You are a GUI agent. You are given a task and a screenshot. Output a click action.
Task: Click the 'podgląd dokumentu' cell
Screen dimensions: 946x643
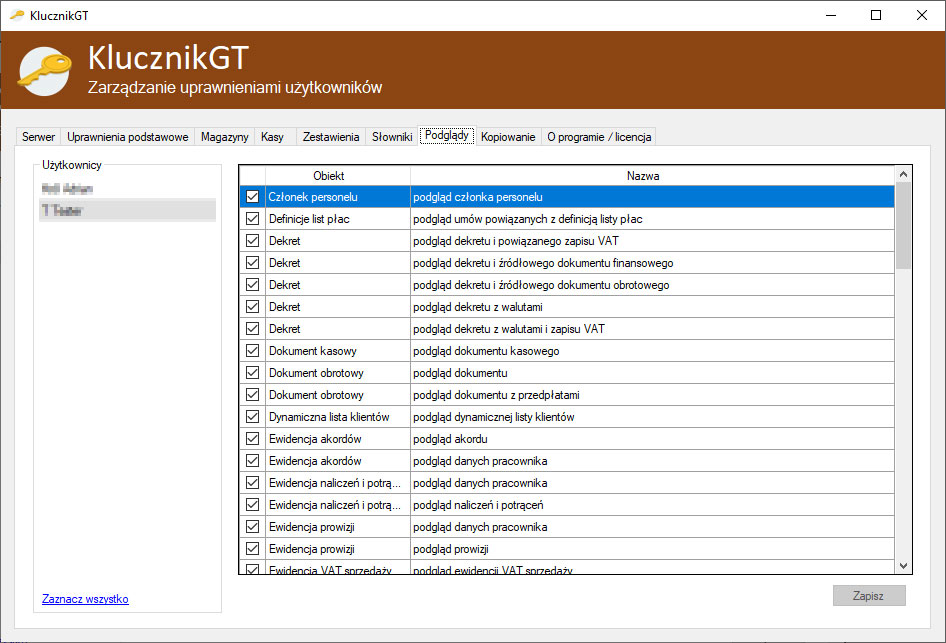tap(652, 373)
